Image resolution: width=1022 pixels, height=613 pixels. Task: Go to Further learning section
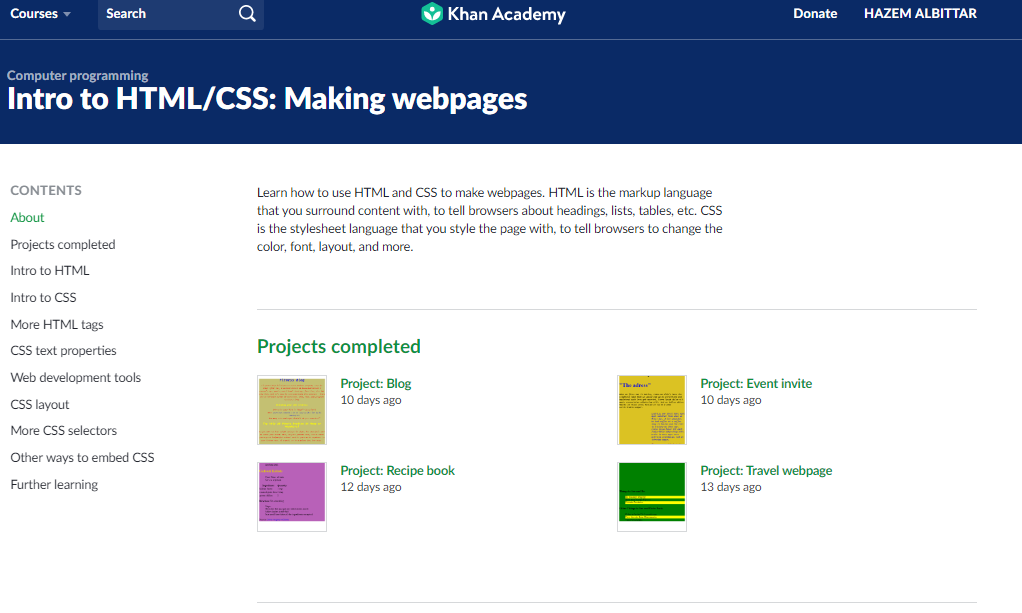(54, 485)
